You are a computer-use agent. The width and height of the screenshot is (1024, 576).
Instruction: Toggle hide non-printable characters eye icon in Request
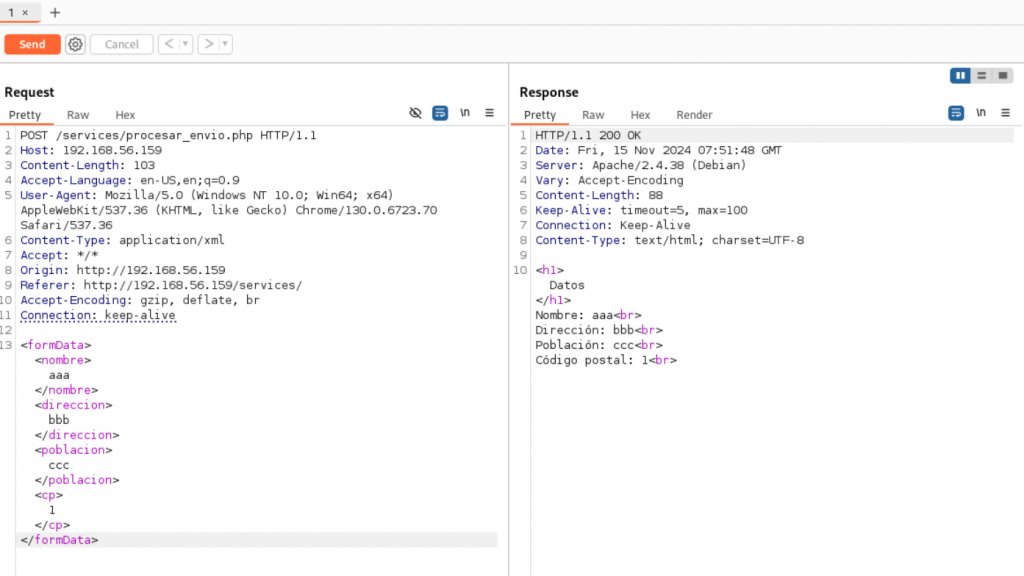pyautogui.click(x=415, y=113)
